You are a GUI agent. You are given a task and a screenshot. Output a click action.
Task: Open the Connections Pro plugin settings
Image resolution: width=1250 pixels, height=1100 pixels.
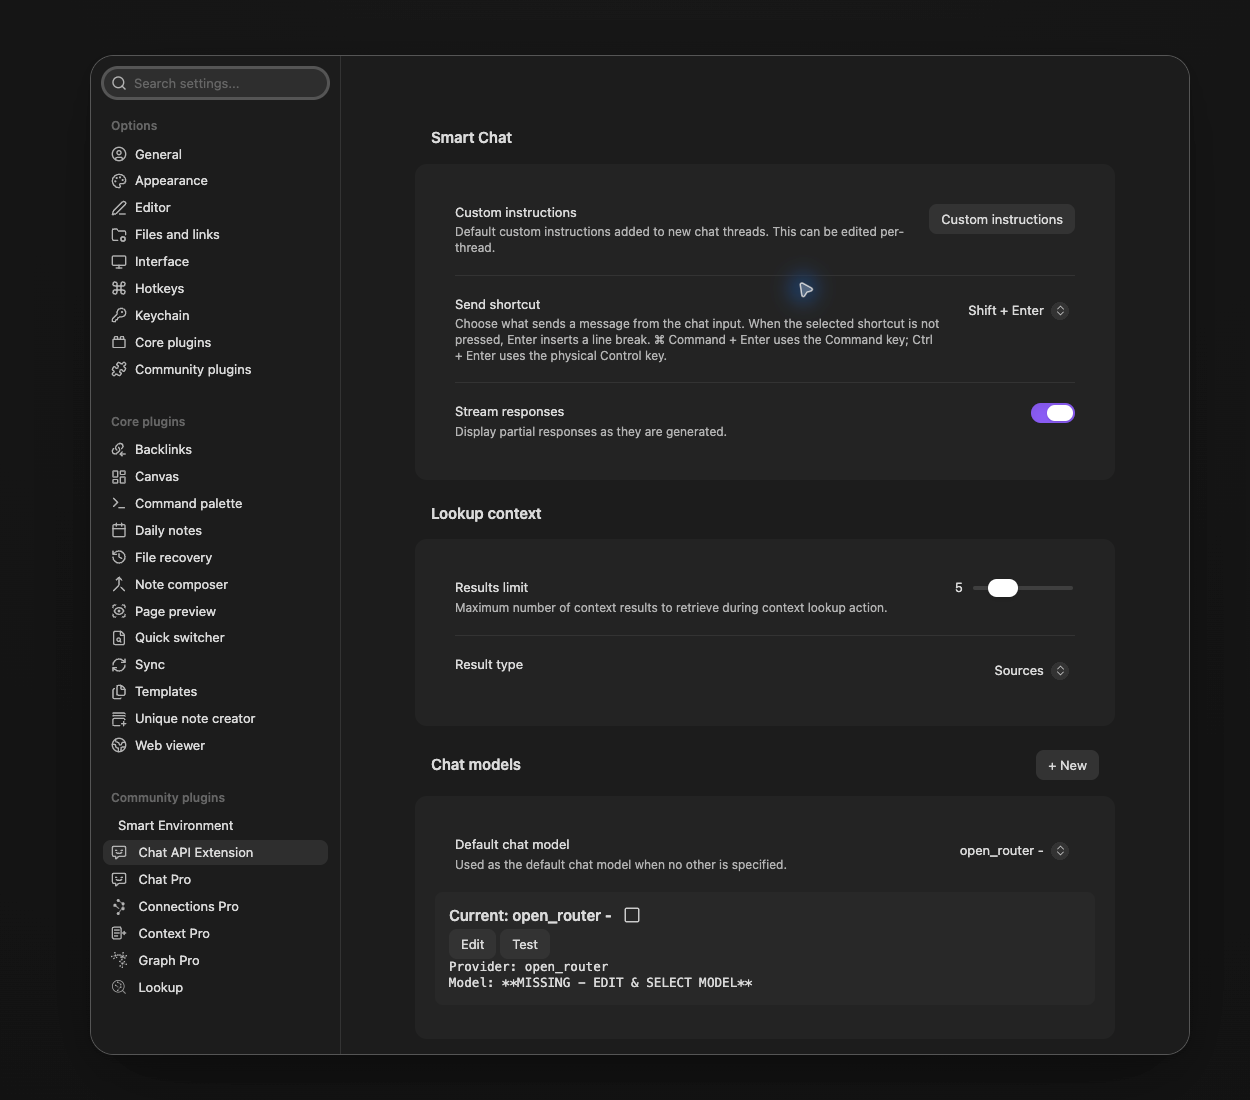pyautogui.click(x=215, y=907)
